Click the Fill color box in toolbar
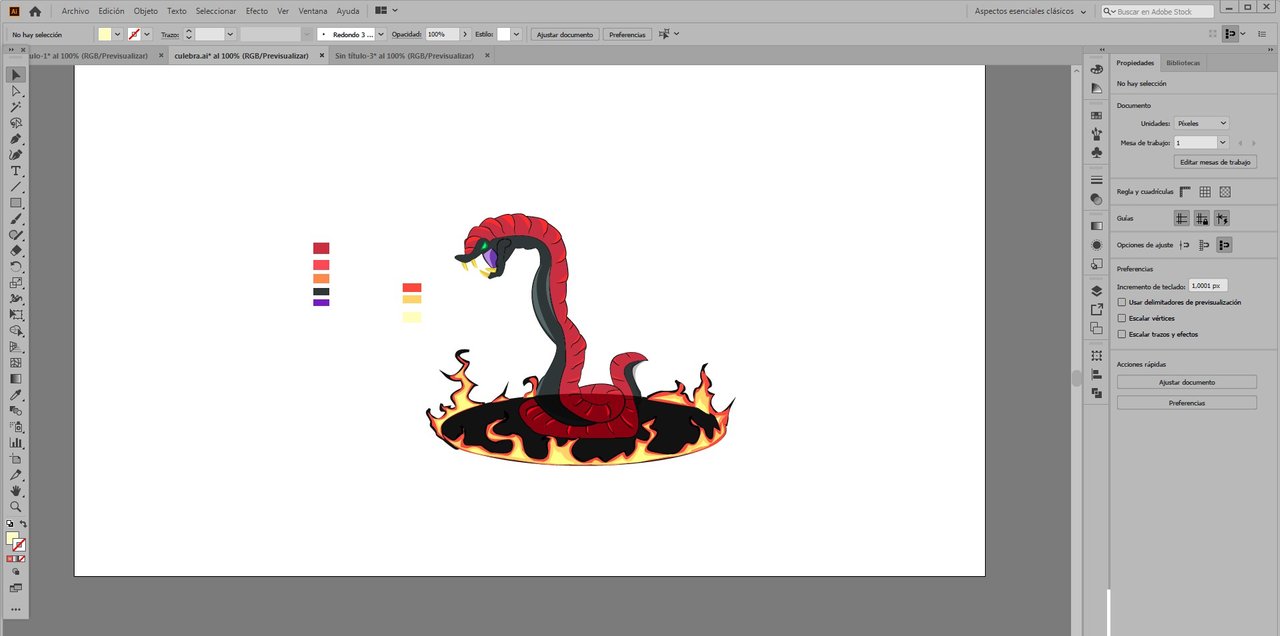This screenshot has height=636, width=1280. 12,538
